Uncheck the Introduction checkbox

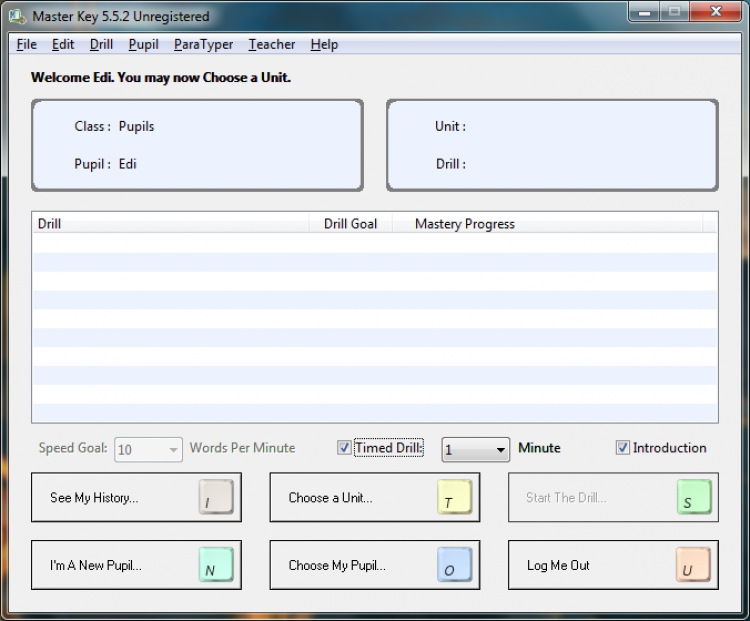click(622, 448)
